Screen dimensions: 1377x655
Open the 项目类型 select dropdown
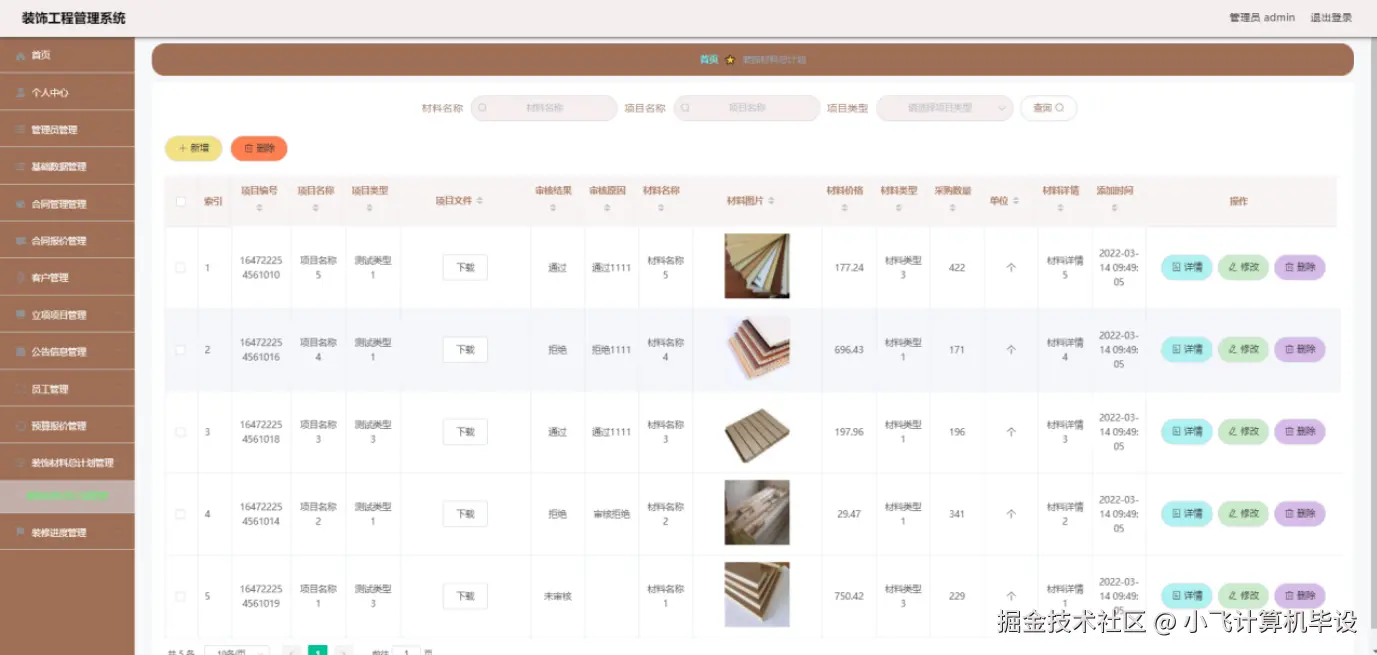pos(945,108)
